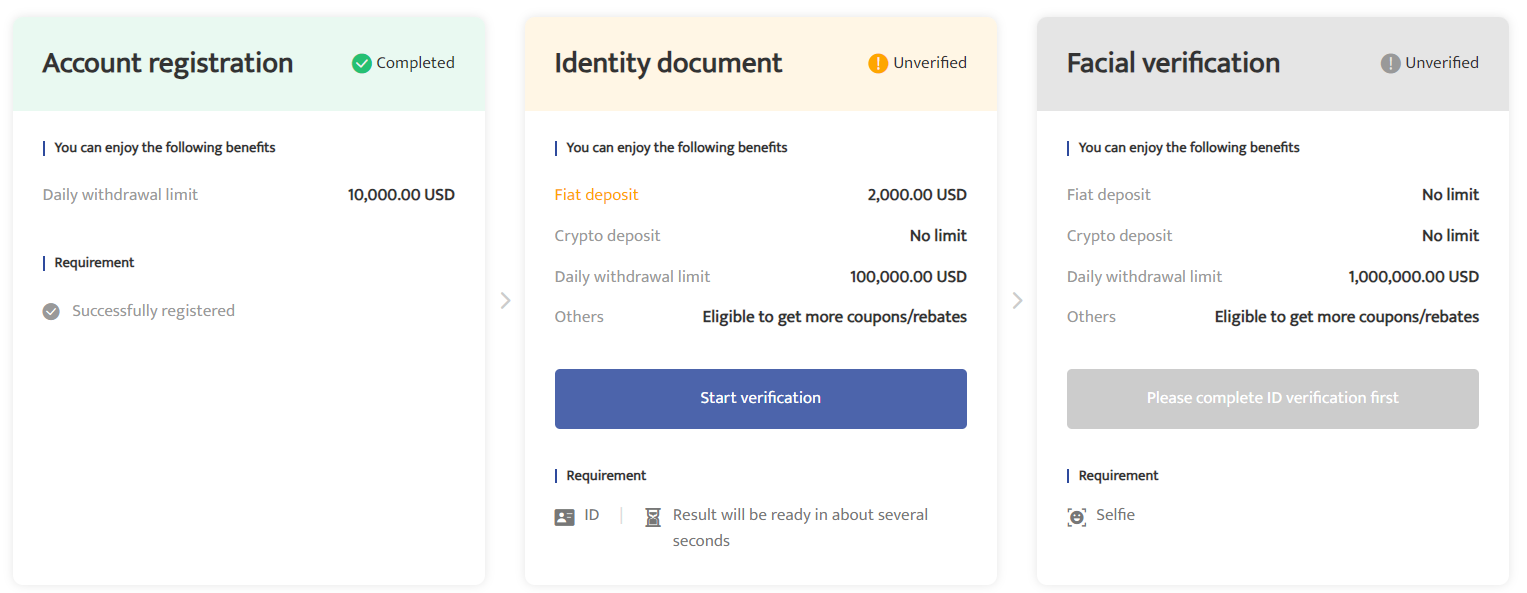Screen dimensions: 1527x593
Task: Click the chevron between registration and identity cards
Action: (505, 300)
